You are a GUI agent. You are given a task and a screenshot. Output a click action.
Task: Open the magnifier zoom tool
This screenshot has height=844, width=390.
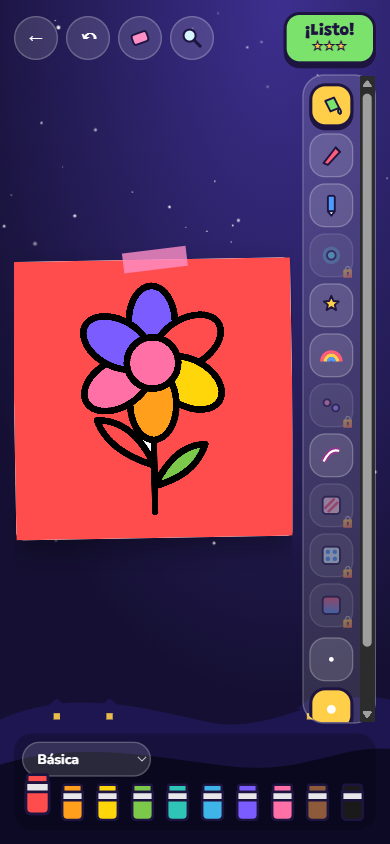click(192, 38)
